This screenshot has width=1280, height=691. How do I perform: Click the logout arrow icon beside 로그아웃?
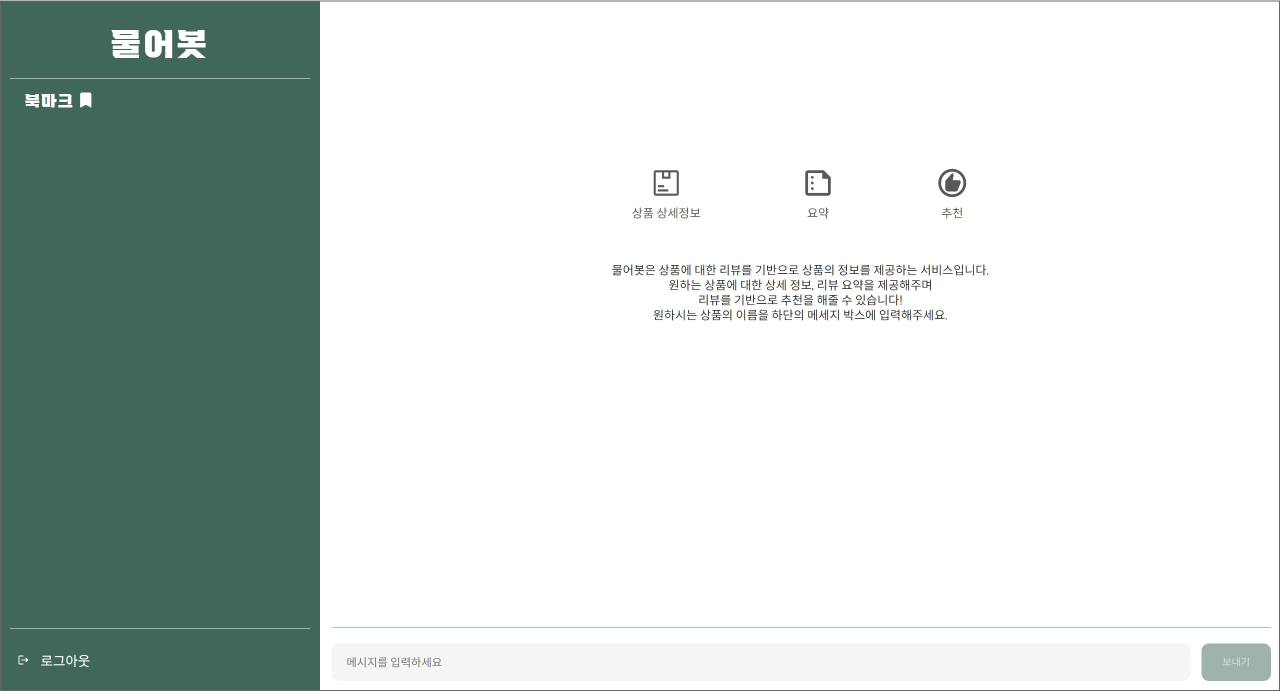pyautogui.click(x=24, y=660)
